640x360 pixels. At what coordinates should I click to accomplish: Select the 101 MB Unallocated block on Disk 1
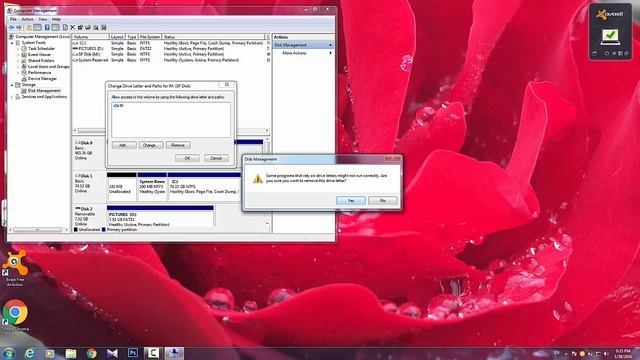tap(122, 187)
